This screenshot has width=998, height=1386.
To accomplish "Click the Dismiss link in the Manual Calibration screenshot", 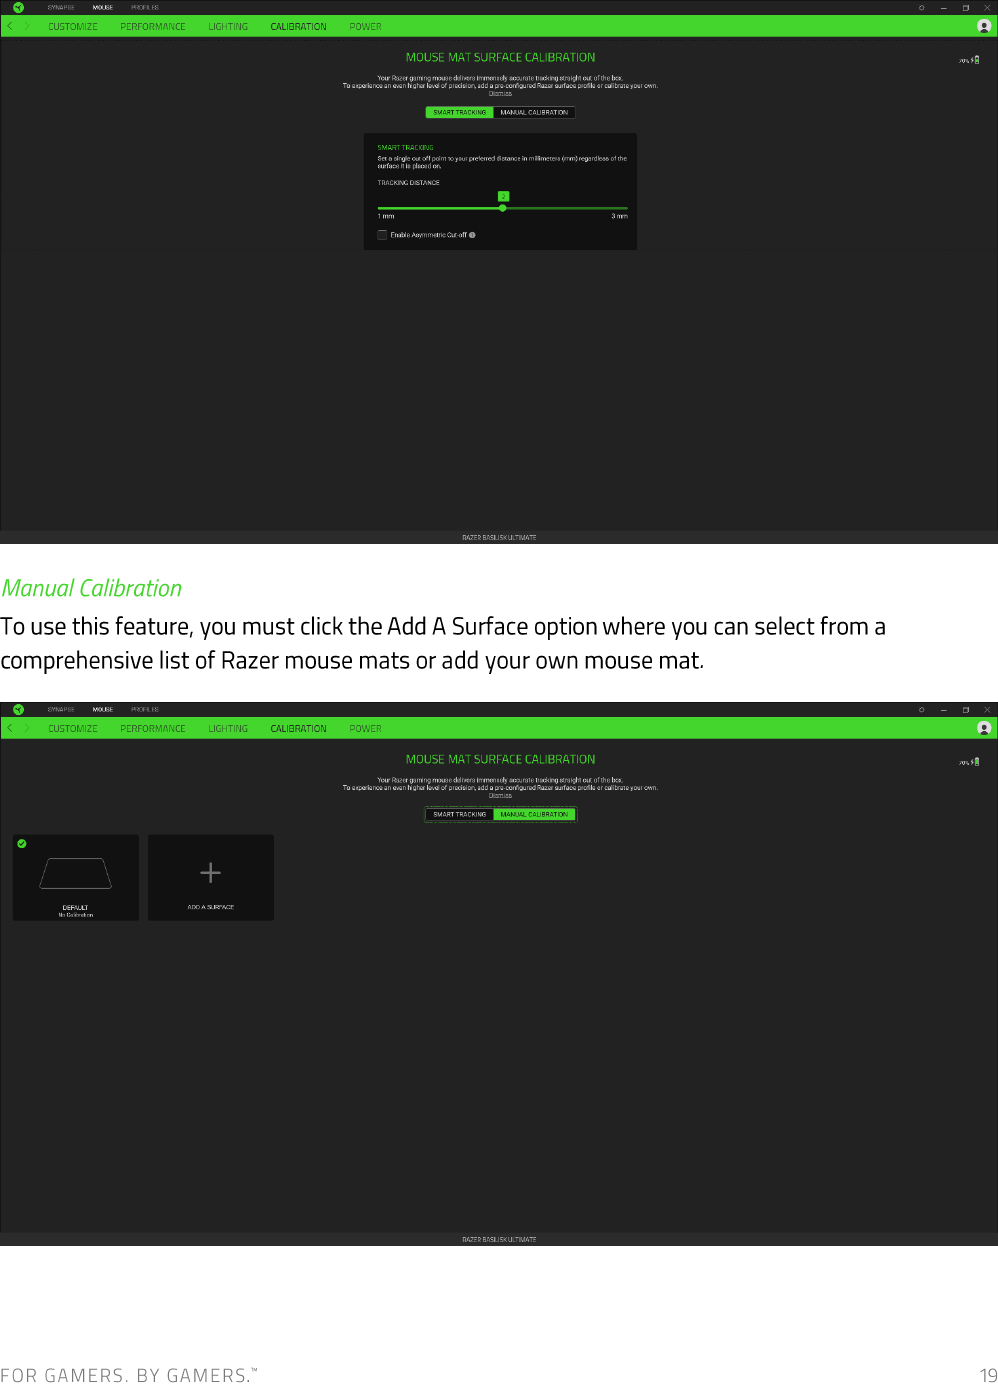I will (x=500, y=796).
